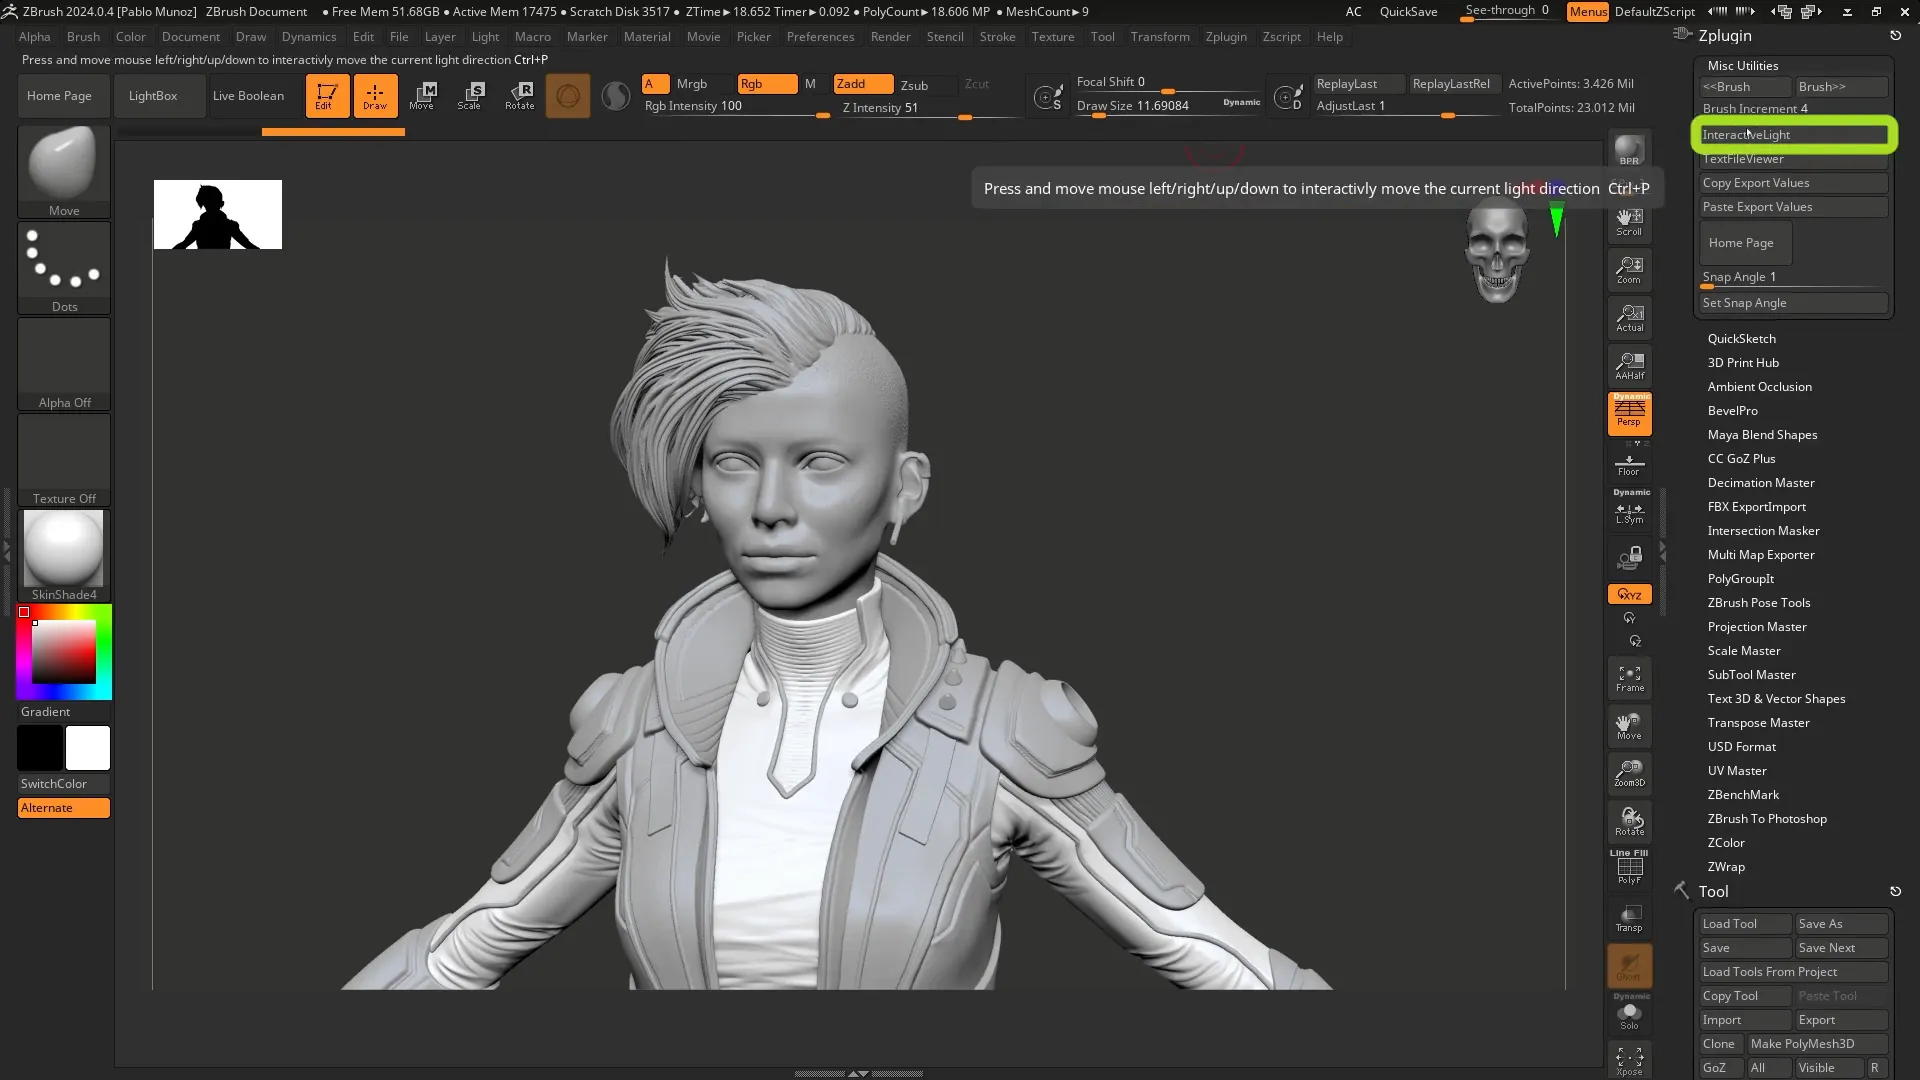Expand the 3D Print Hub section

(1742, 363)
